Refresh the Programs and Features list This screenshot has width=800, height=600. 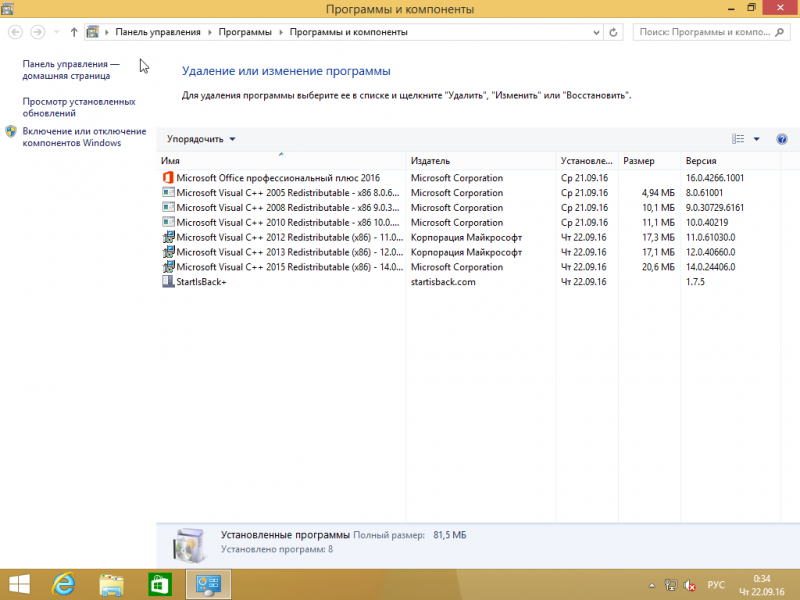tap(613, 32)
